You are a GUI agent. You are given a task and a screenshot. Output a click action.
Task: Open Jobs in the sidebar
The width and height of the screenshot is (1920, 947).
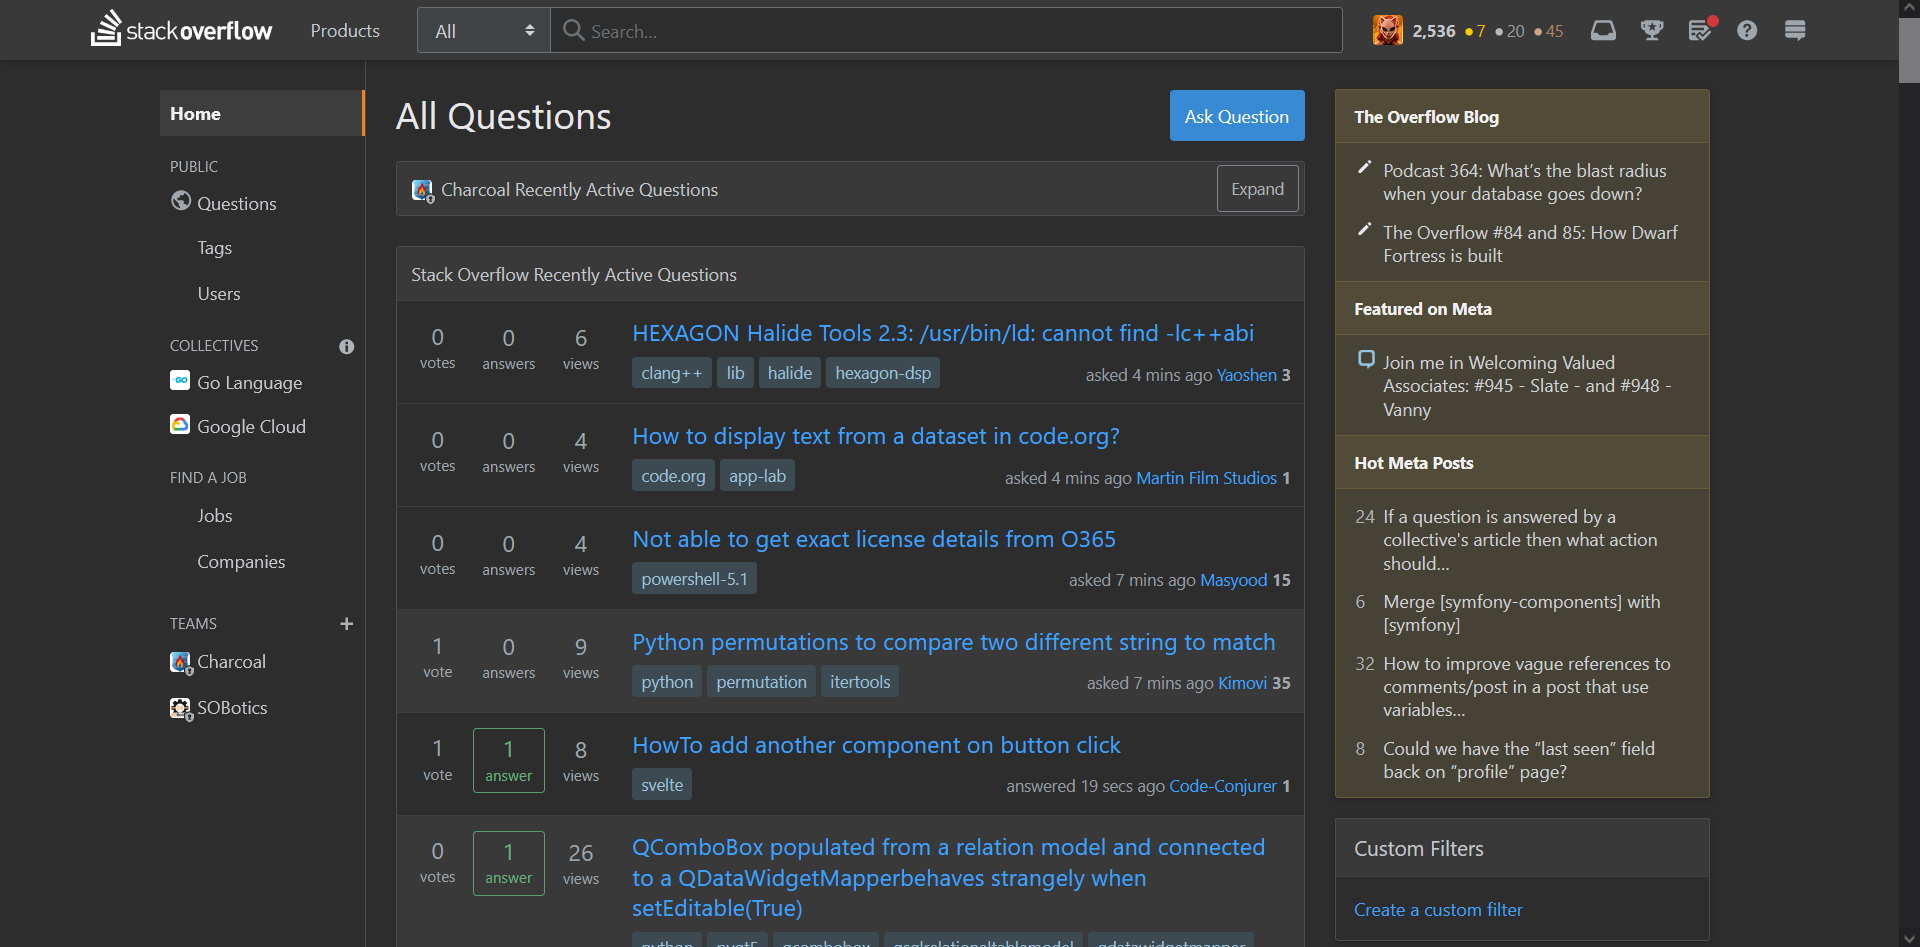[x=215, y=516]
